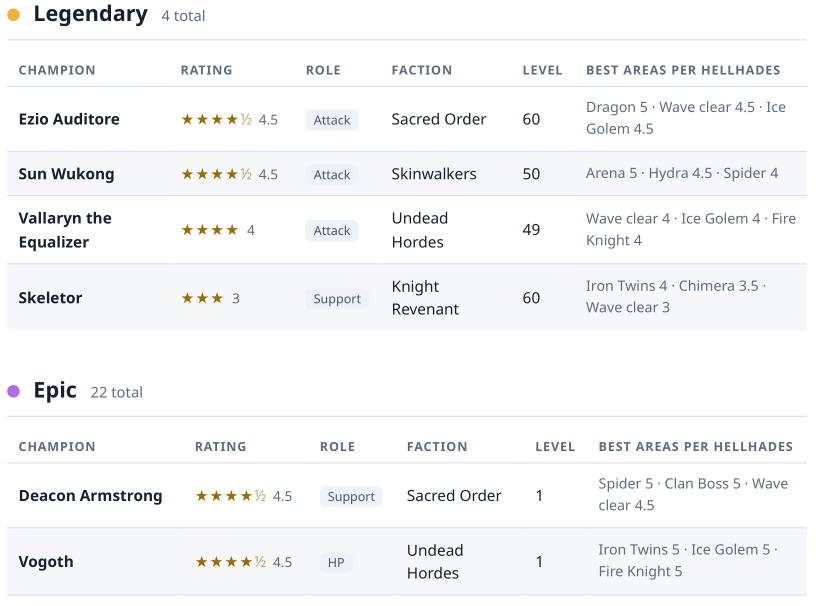Screen dimensions: 816x606
Task: Click the purple Epic rarity dot
Action: point(14,392)
